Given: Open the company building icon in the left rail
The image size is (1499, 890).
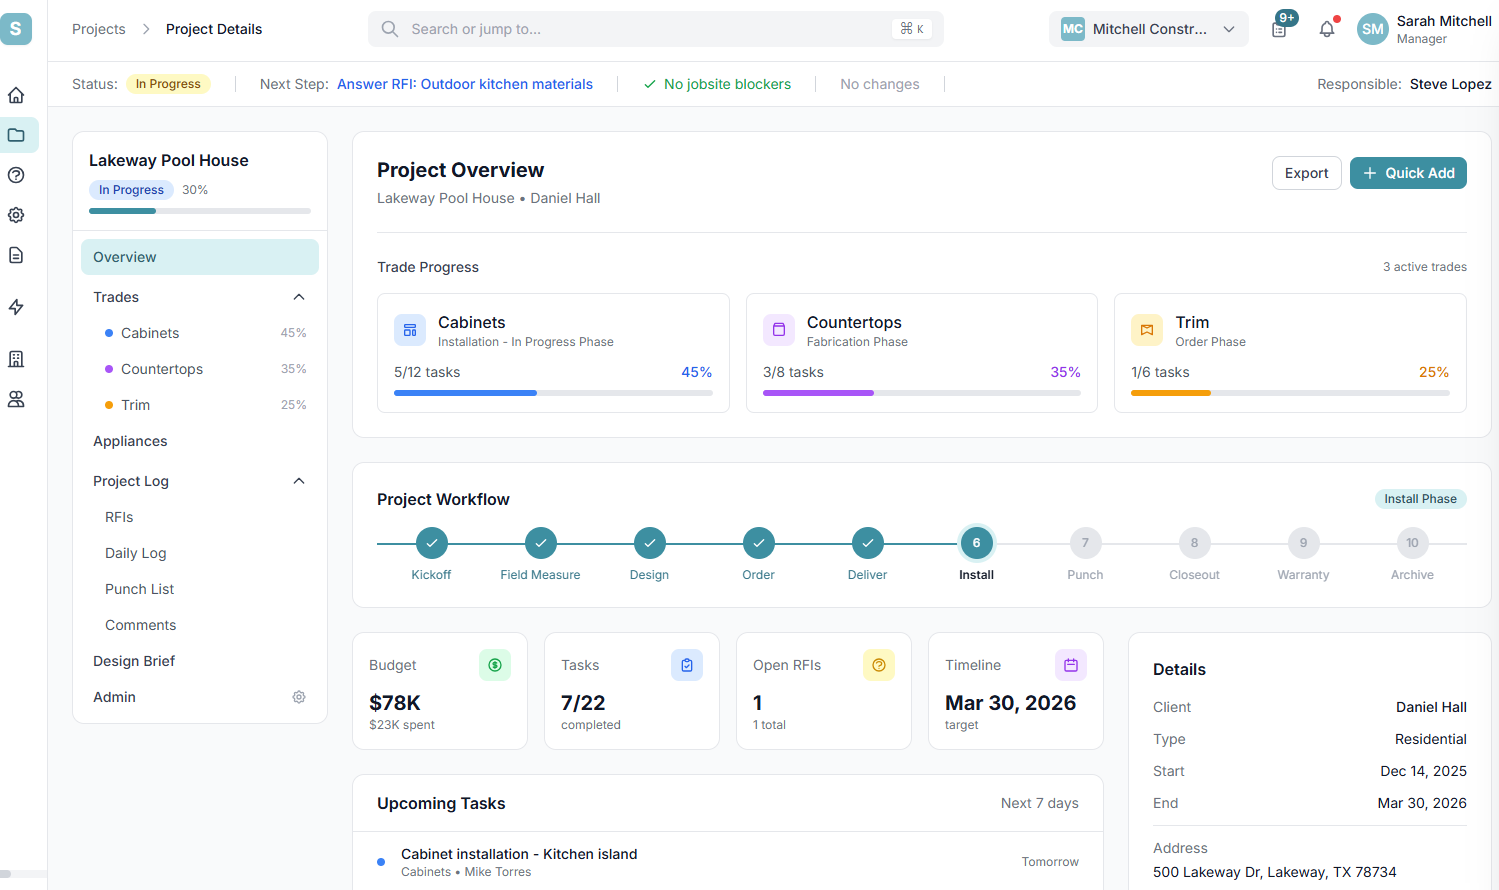Looking at the screenshot, I should [x=16, y=359].
